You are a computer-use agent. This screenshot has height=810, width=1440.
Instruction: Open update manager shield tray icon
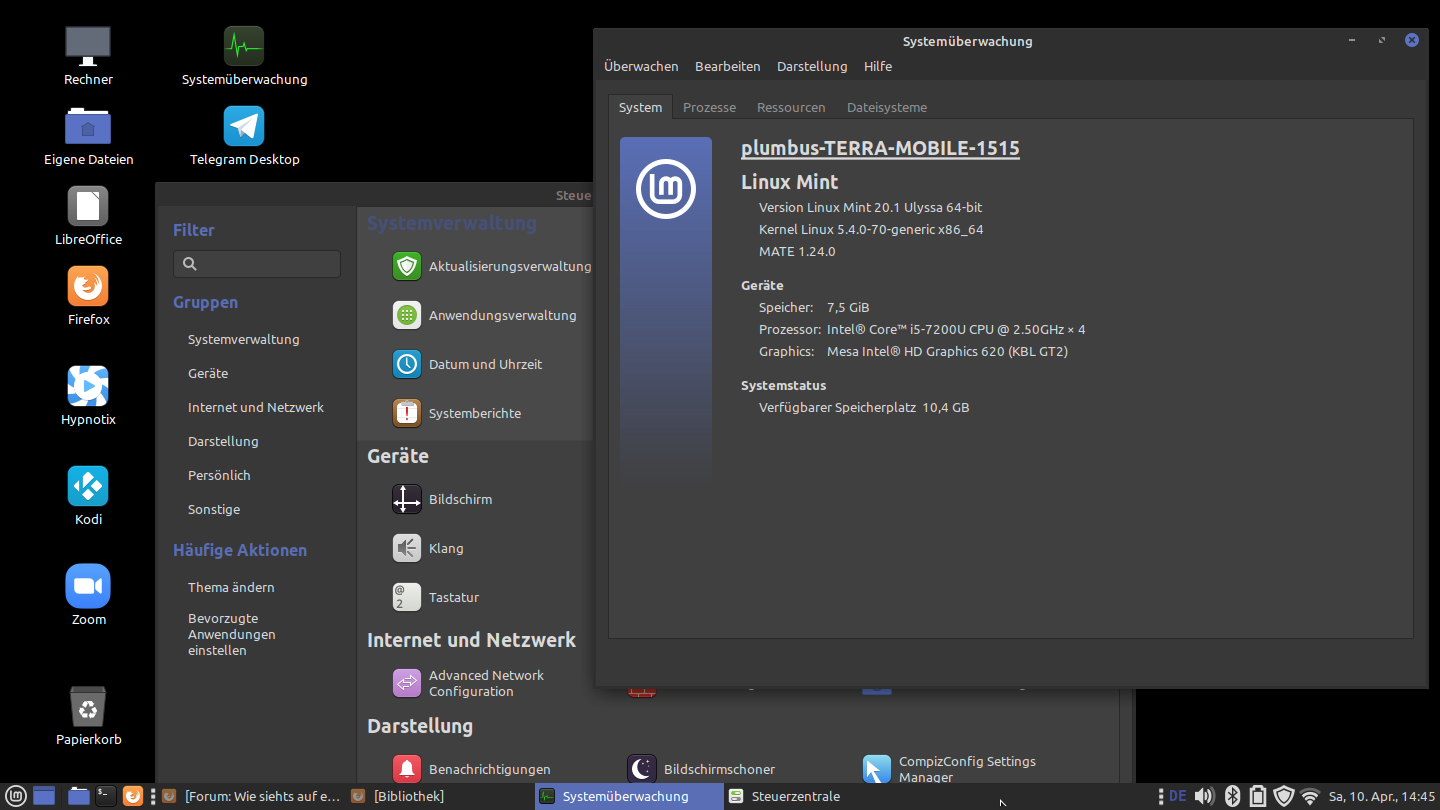[x=1284, y=796]
